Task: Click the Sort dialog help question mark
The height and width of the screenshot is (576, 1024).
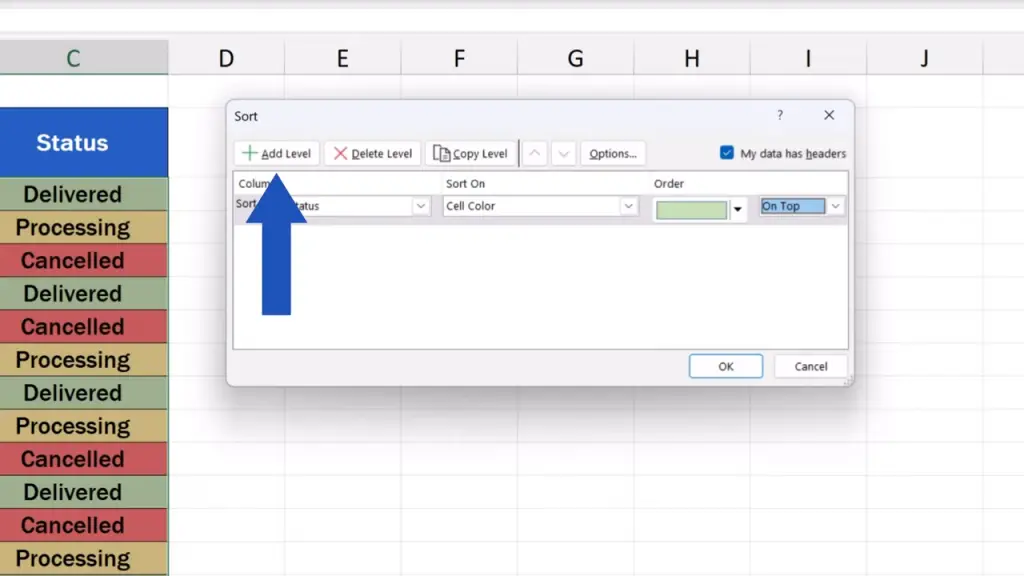Action: coord(780,116)
